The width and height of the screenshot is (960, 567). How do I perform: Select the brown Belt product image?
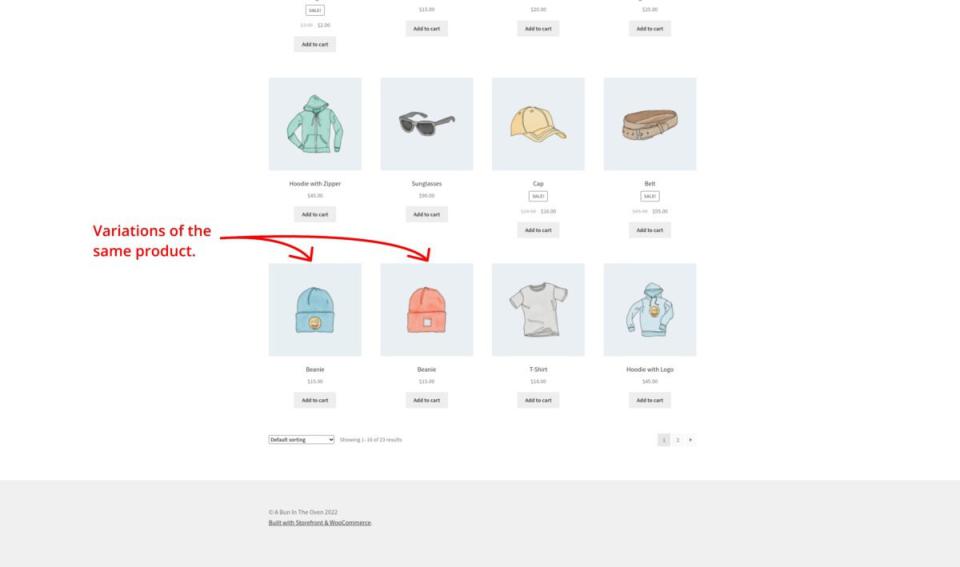(650, 124)
